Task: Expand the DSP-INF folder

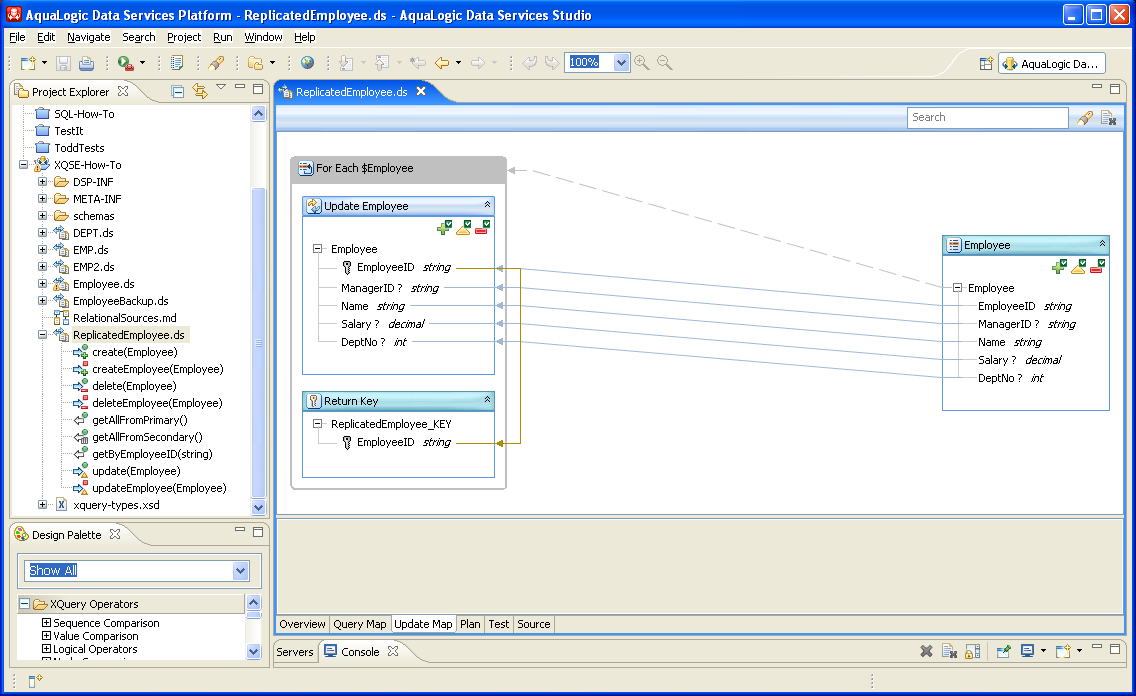Action: (x=43, y=182)
